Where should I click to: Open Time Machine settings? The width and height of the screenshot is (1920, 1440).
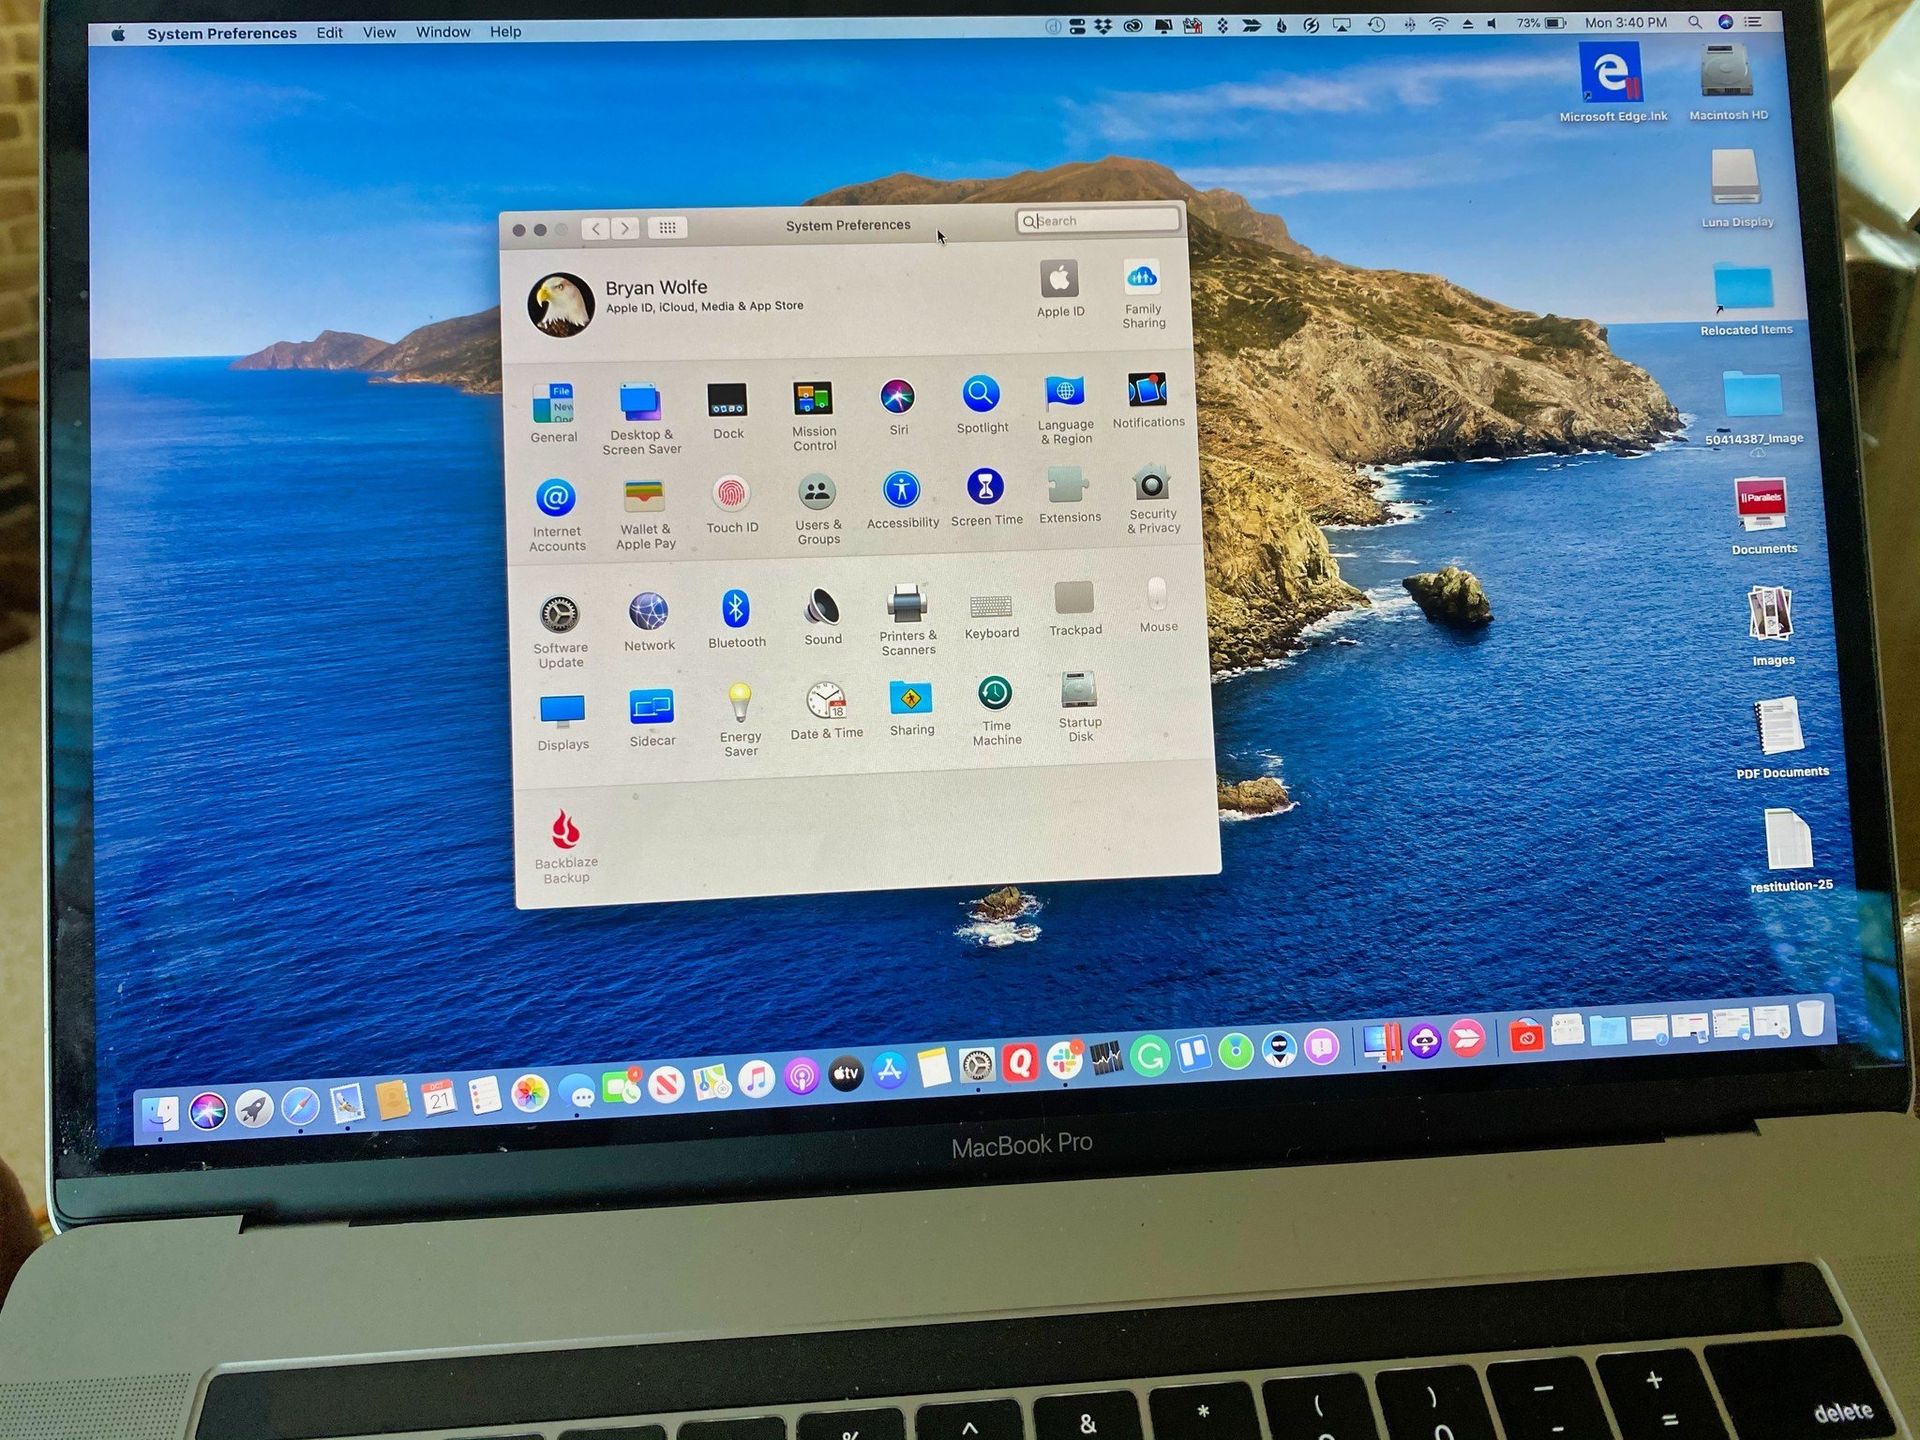(994, 695)
